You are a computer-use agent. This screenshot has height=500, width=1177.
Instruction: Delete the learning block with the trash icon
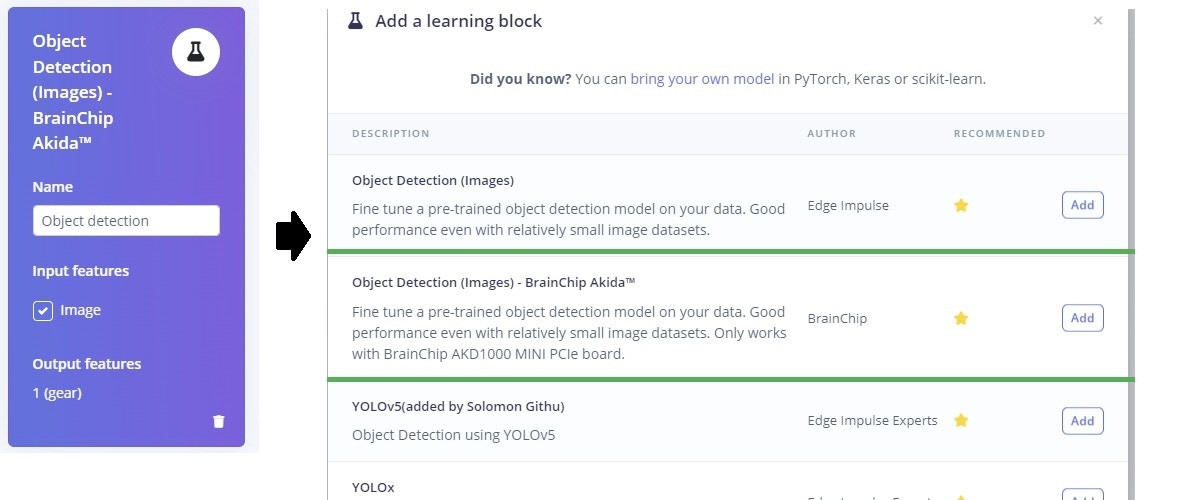(219, 421)
